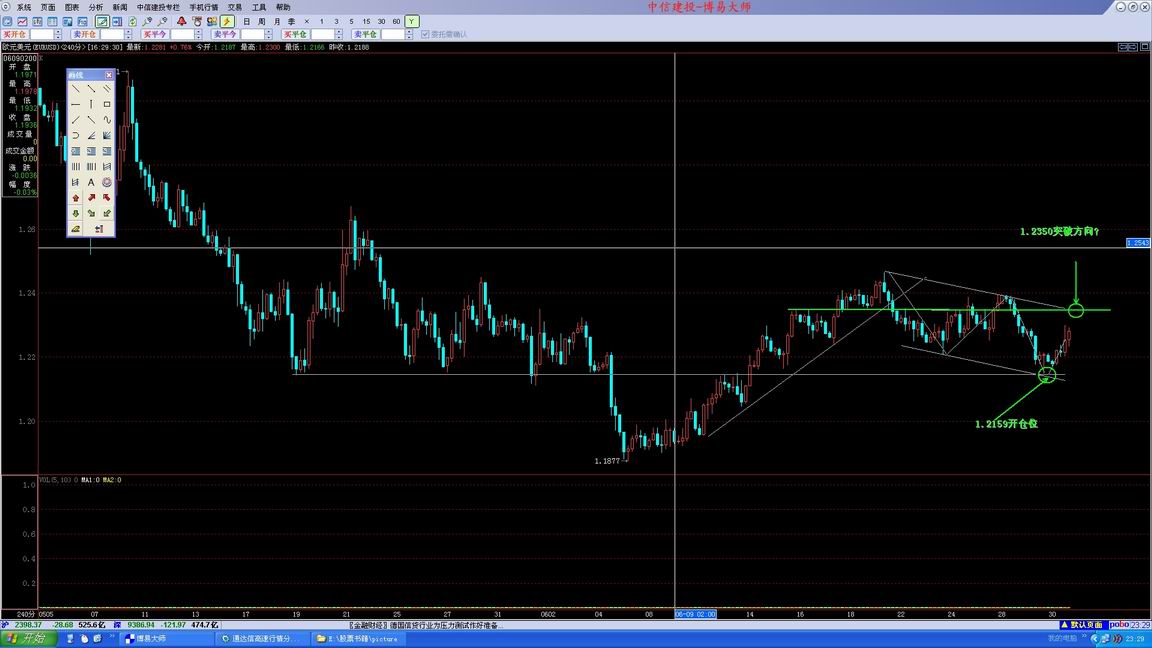Adjust the 买开仓 quantity spinner

[x=58, y=35]
